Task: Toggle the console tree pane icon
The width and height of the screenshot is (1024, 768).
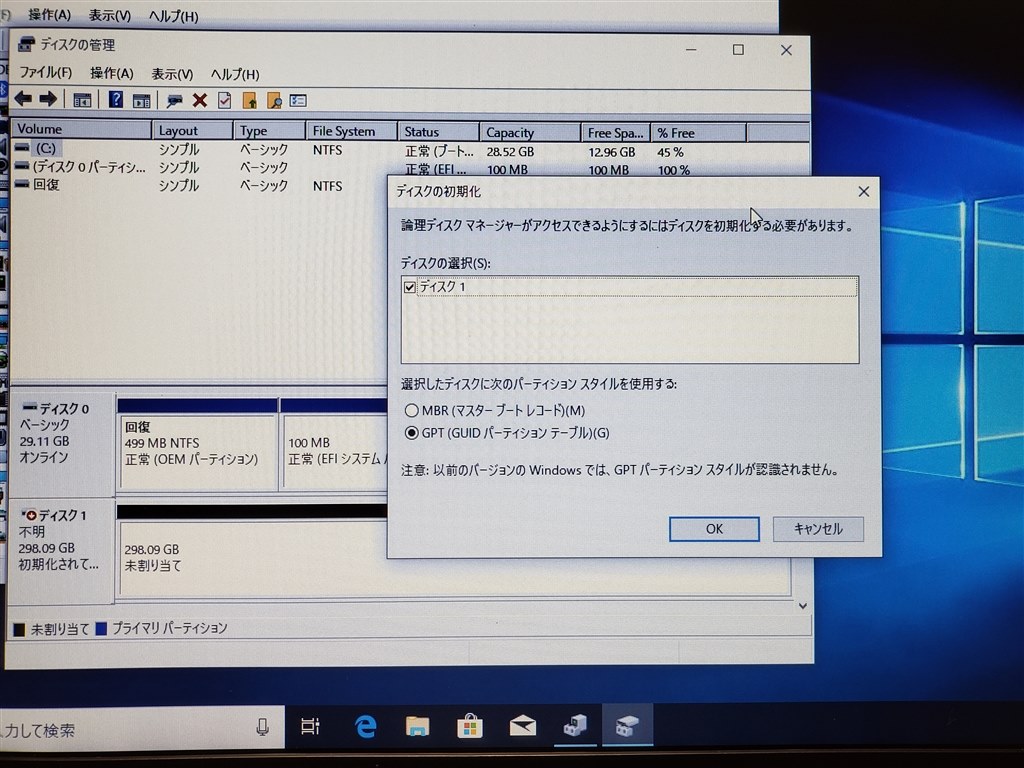Action: (82, 100)
